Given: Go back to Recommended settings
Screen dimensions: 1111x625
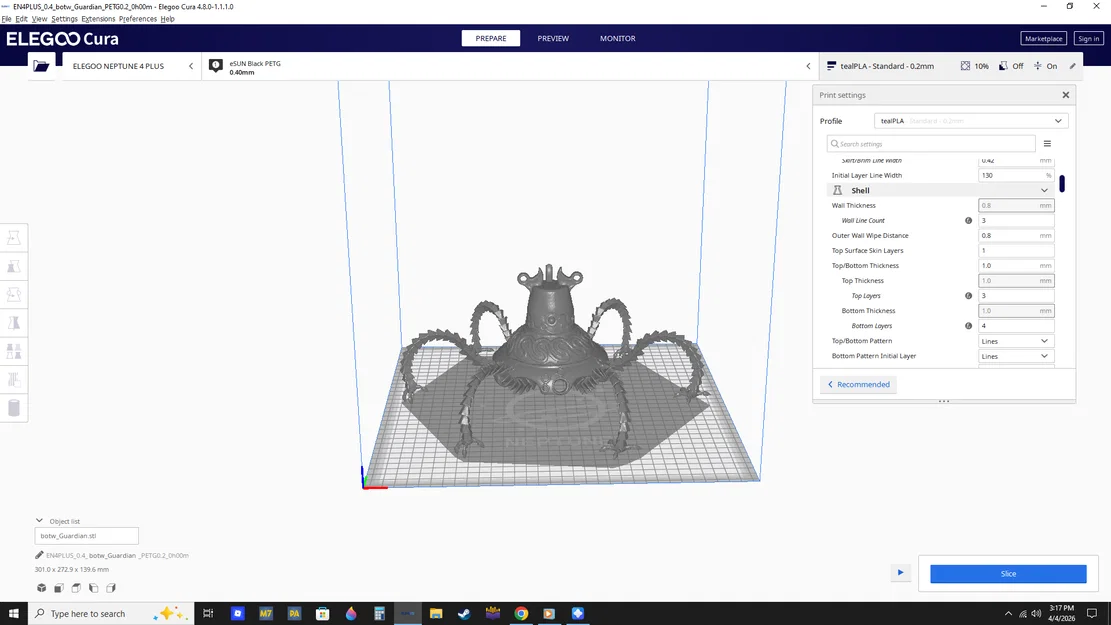Looking at the screenshot, I should coord(858,385).
